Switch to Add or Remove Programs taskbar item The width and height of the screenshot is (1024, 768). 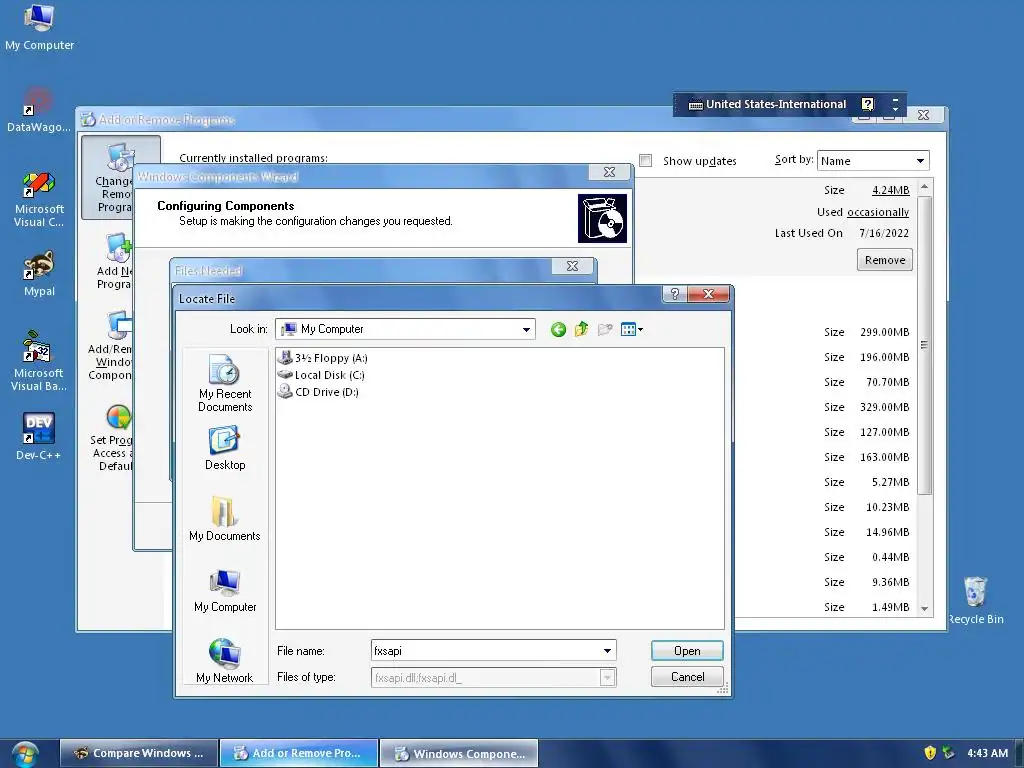[299, 753]
